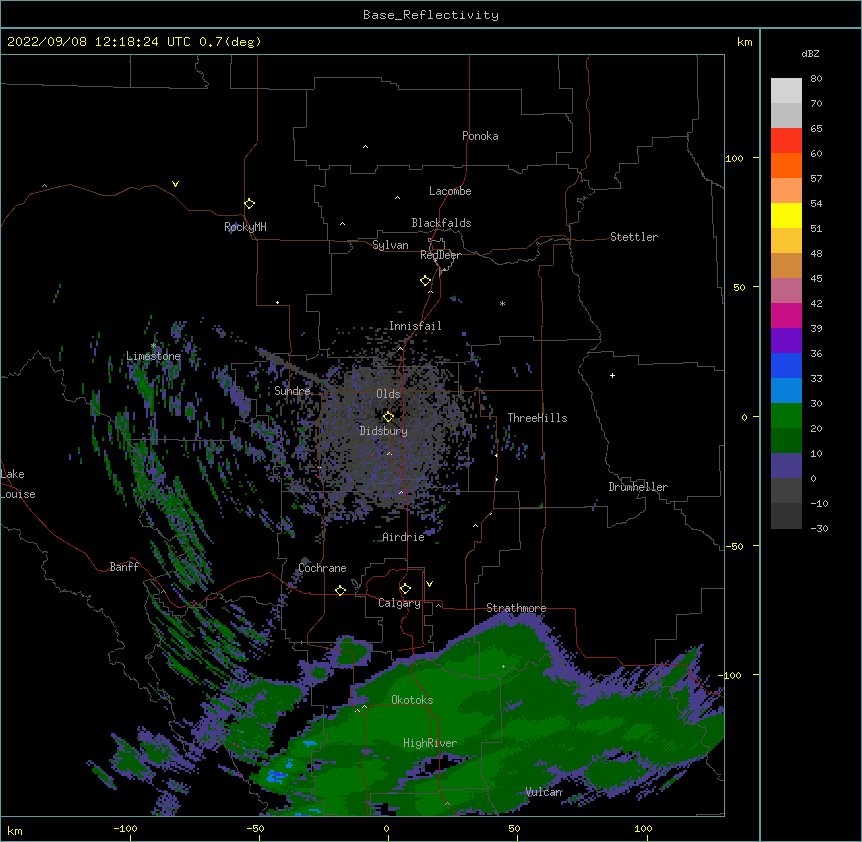Image resolution: width=862 pixels, height=842 pixels.
Task: Click the 2022/09/08 12:18:24 UTC timestamp
Action: coord(99,42)
